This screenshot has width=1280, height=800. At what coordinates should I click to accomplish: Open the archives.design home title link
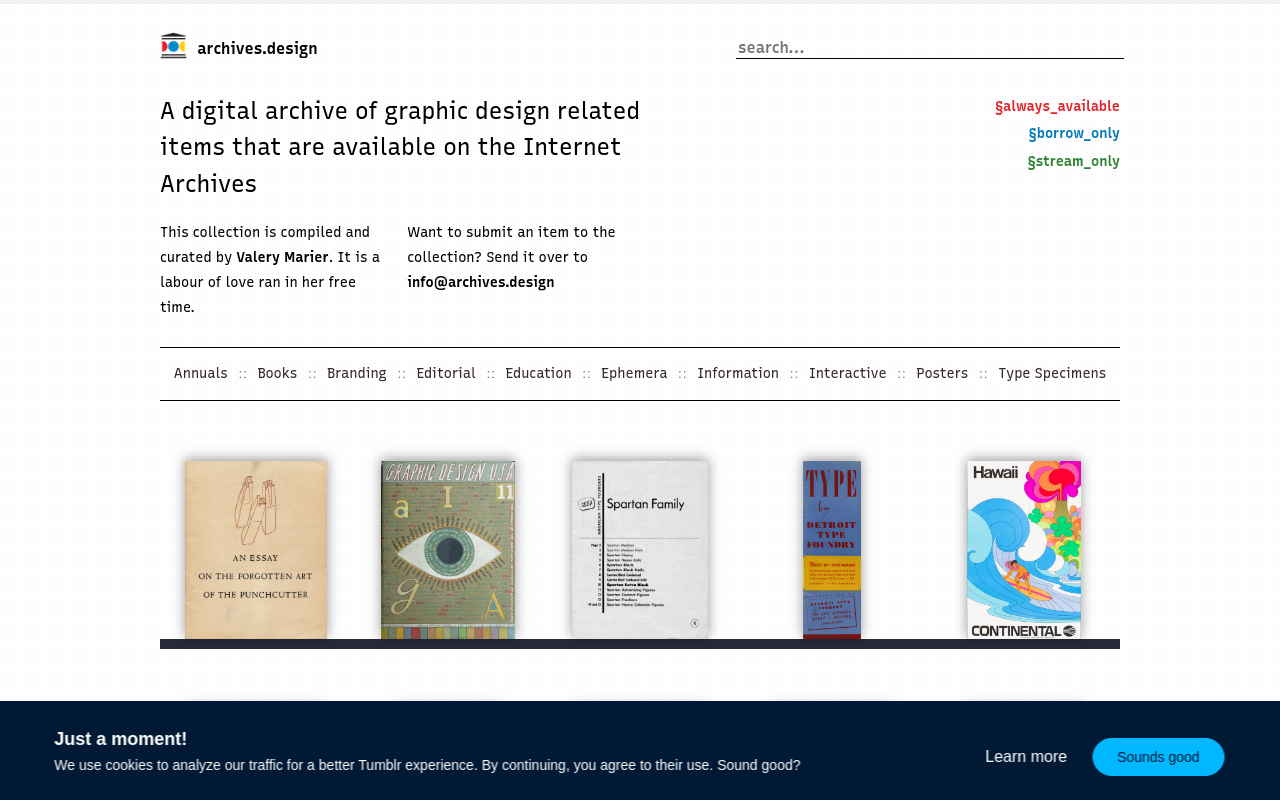coord(257,48)
